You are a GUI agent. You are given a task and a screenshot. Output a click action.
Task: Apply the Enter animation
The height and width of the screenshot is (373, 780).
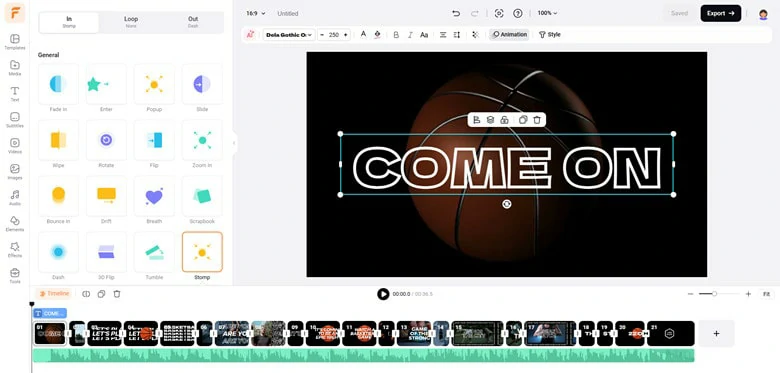tap(106, 84)
